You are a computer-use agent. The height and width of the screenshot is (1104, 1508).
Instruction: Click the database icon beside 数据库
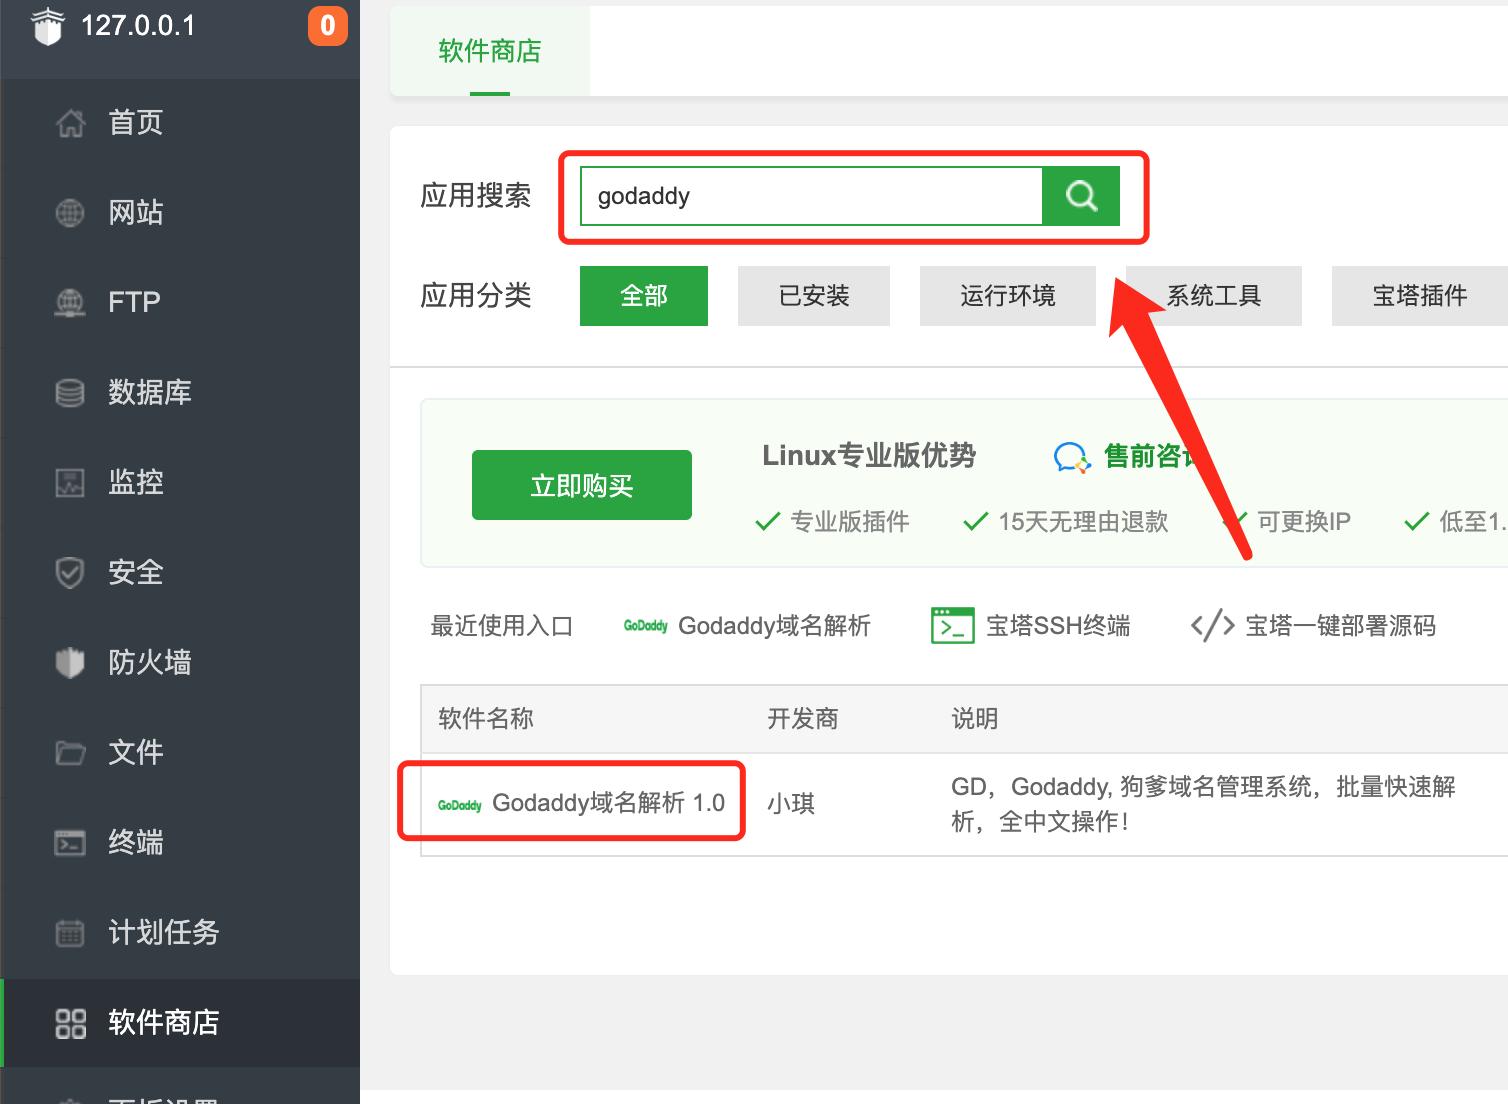coord(70,392)
